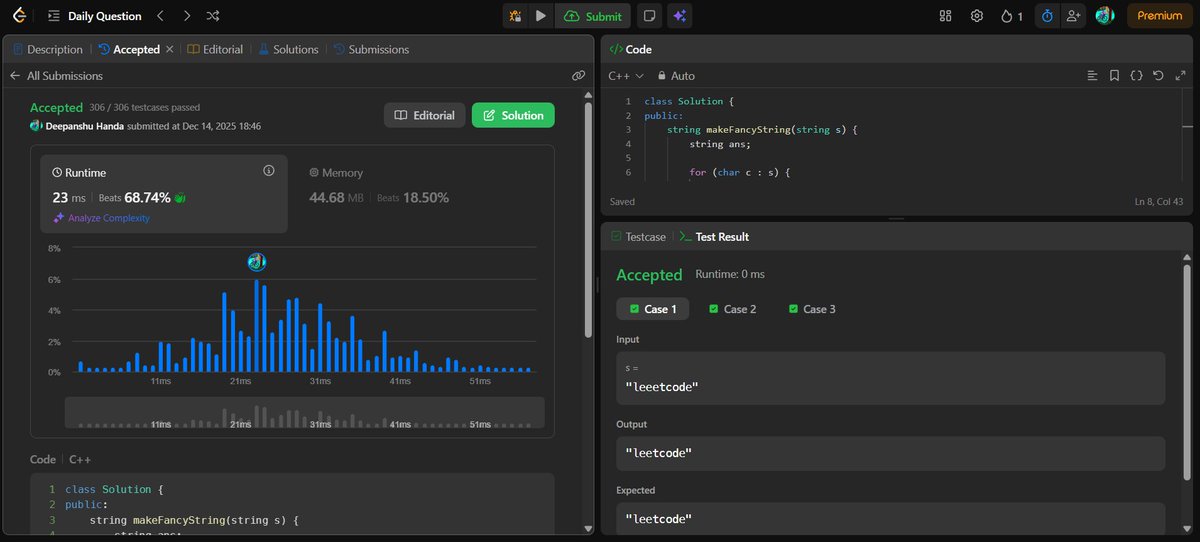Screen dimensions: 1200x542
Task: Click the Auto lock indicator
Action: click(675, 76)
